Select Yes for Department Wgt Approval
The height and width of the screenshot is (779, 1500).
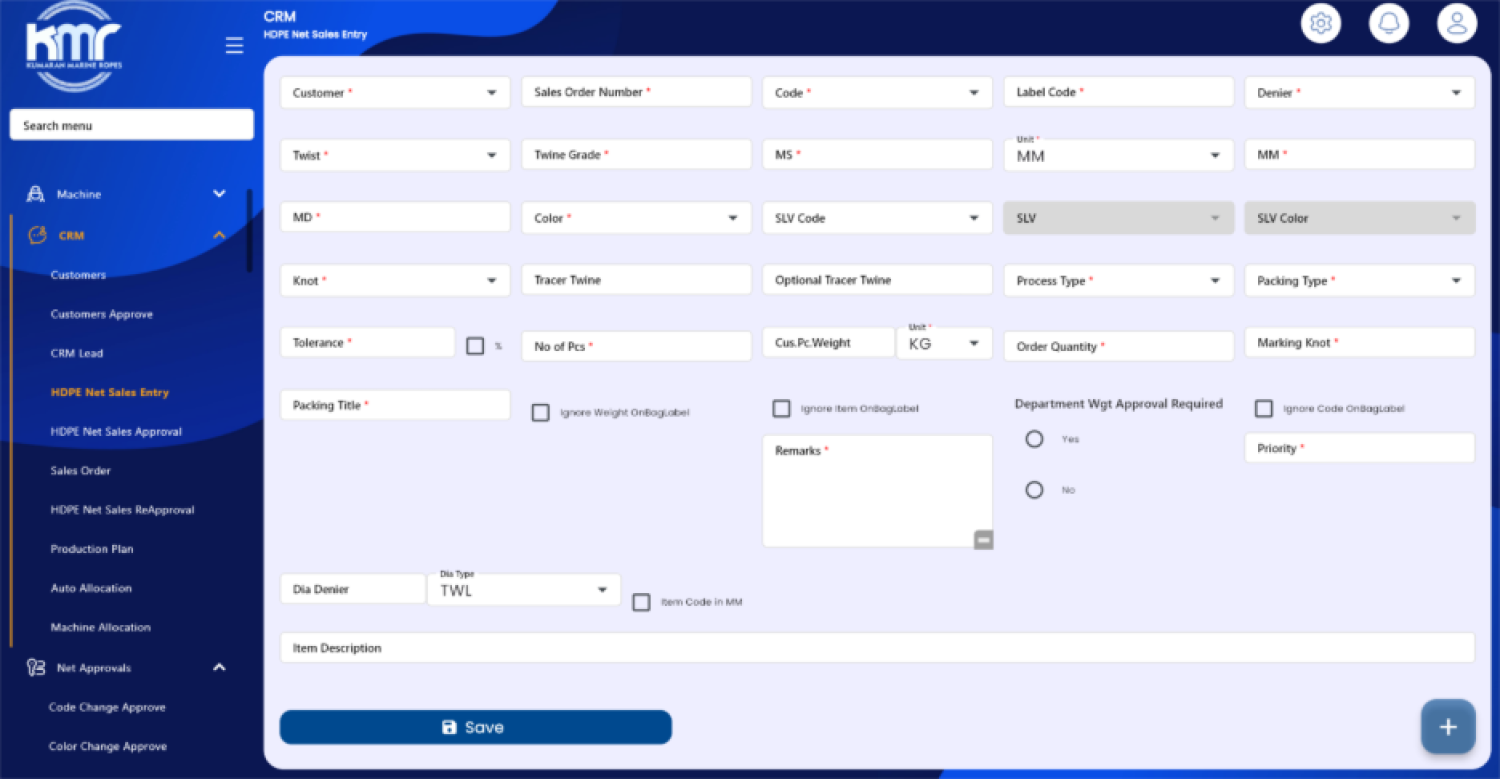point(1034,439)
